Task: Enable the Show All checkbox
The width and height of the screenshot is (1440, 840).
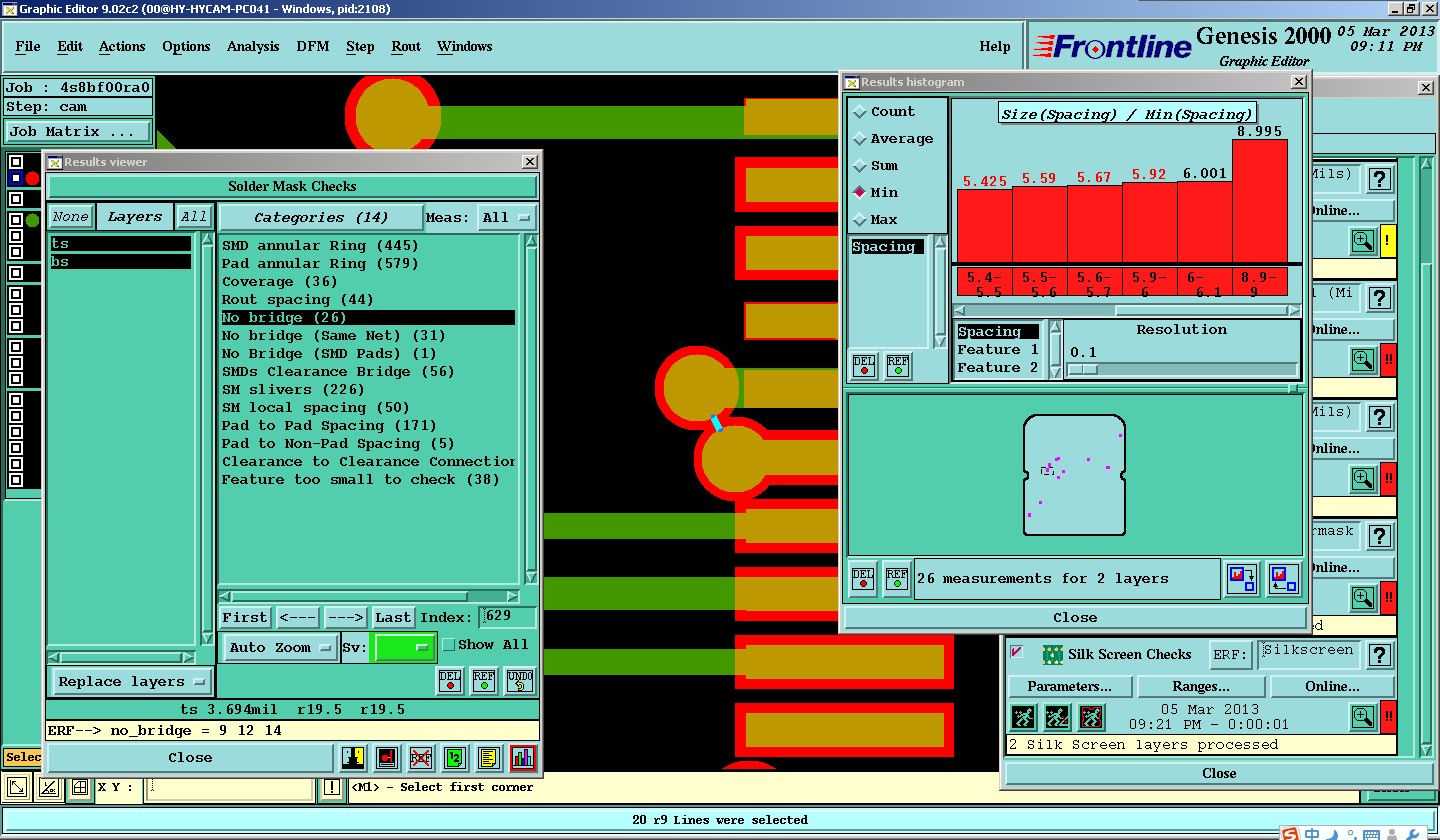Action: click(x=449, y=645)
